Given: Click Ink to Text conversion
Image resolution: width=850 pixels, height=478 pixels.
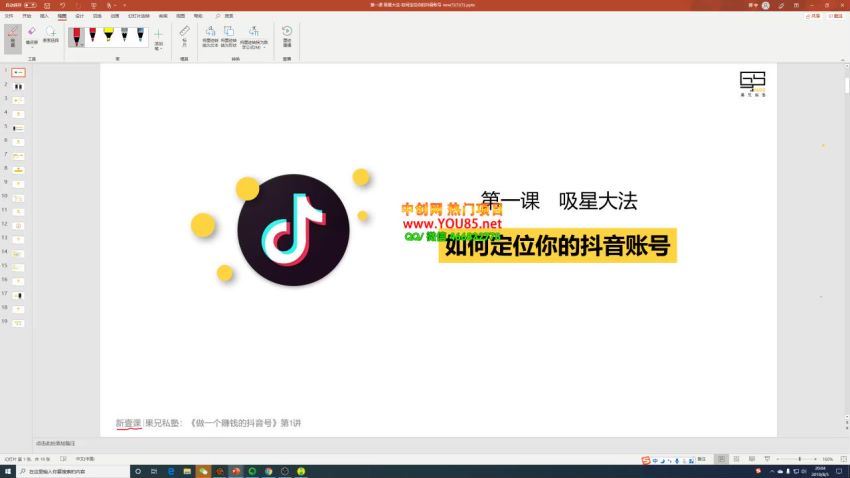Looking at the screenshot, I should tap(210, 36).
